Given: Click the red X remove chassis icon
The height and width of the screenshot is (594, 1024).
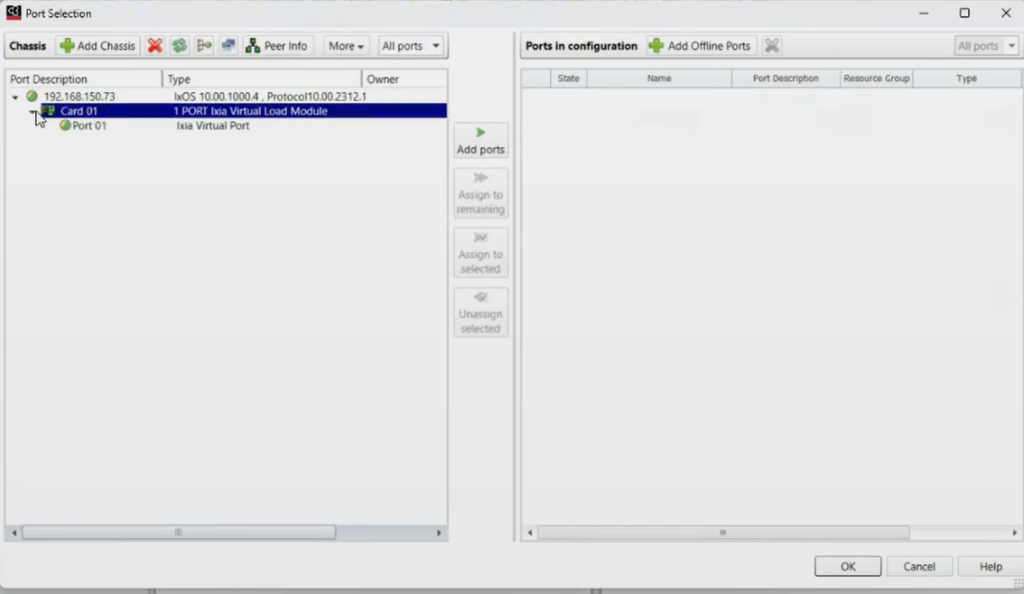Looking at the screenshot, I should pyautogui.click(x=155, y=46).
